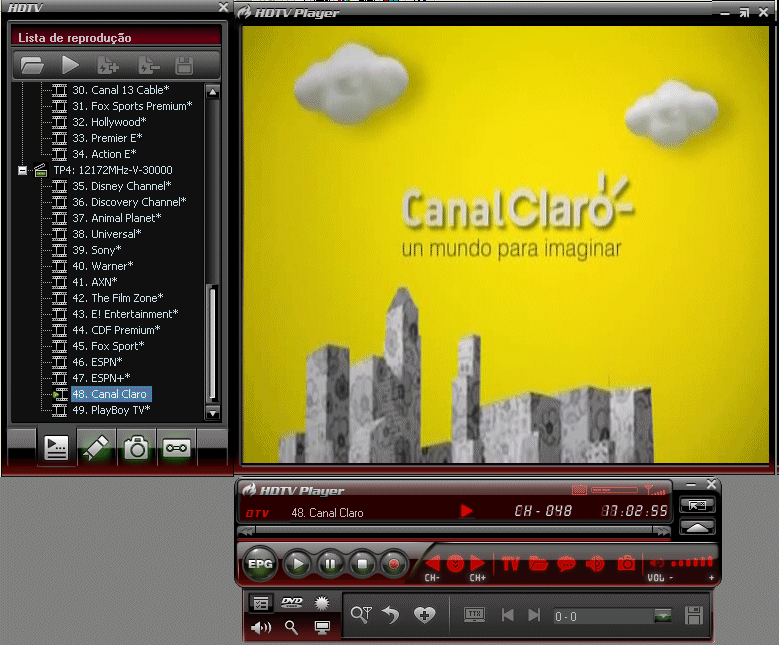Select channel 39. Sony*
779x645 pixels.
pos(97,250)
